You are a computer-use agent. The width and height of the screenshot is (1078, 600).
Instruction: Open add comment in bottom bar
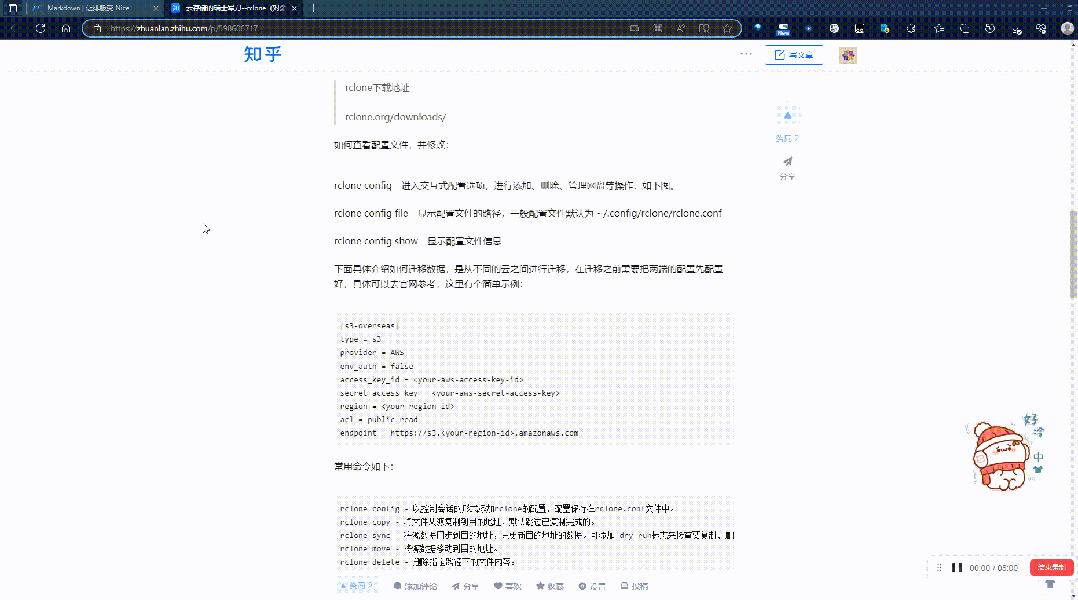[x=415, y=586]
